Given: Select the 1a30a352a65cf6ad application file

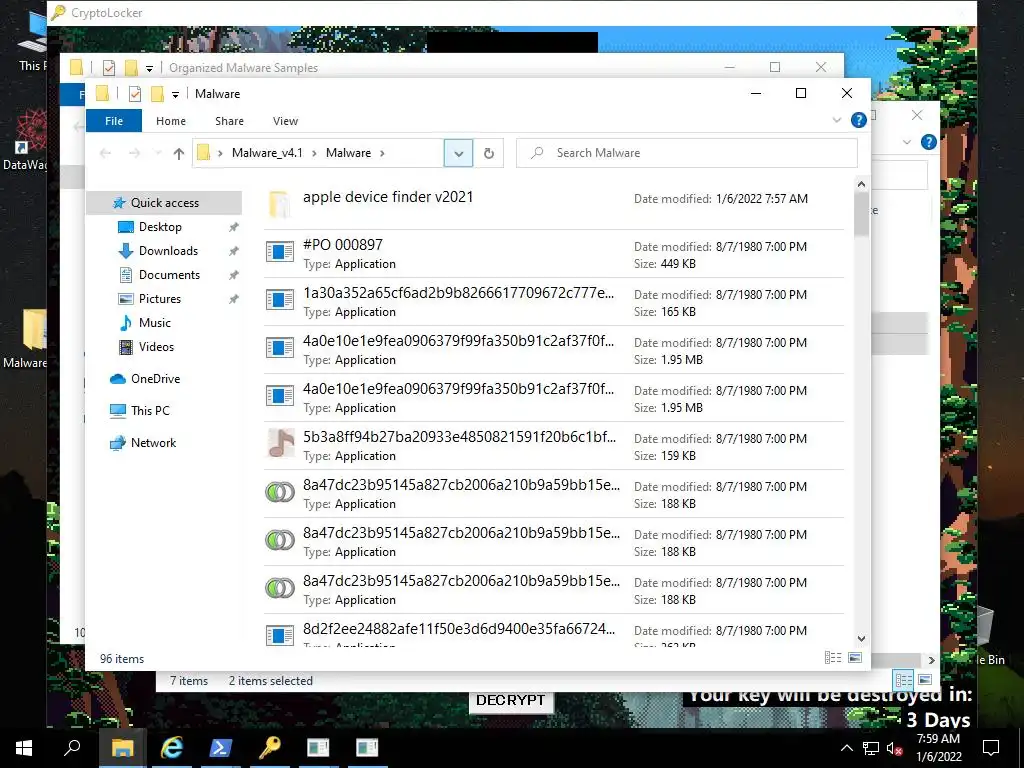Looking at the screenshot, I should pyautogui.click(x=554, y=302).
